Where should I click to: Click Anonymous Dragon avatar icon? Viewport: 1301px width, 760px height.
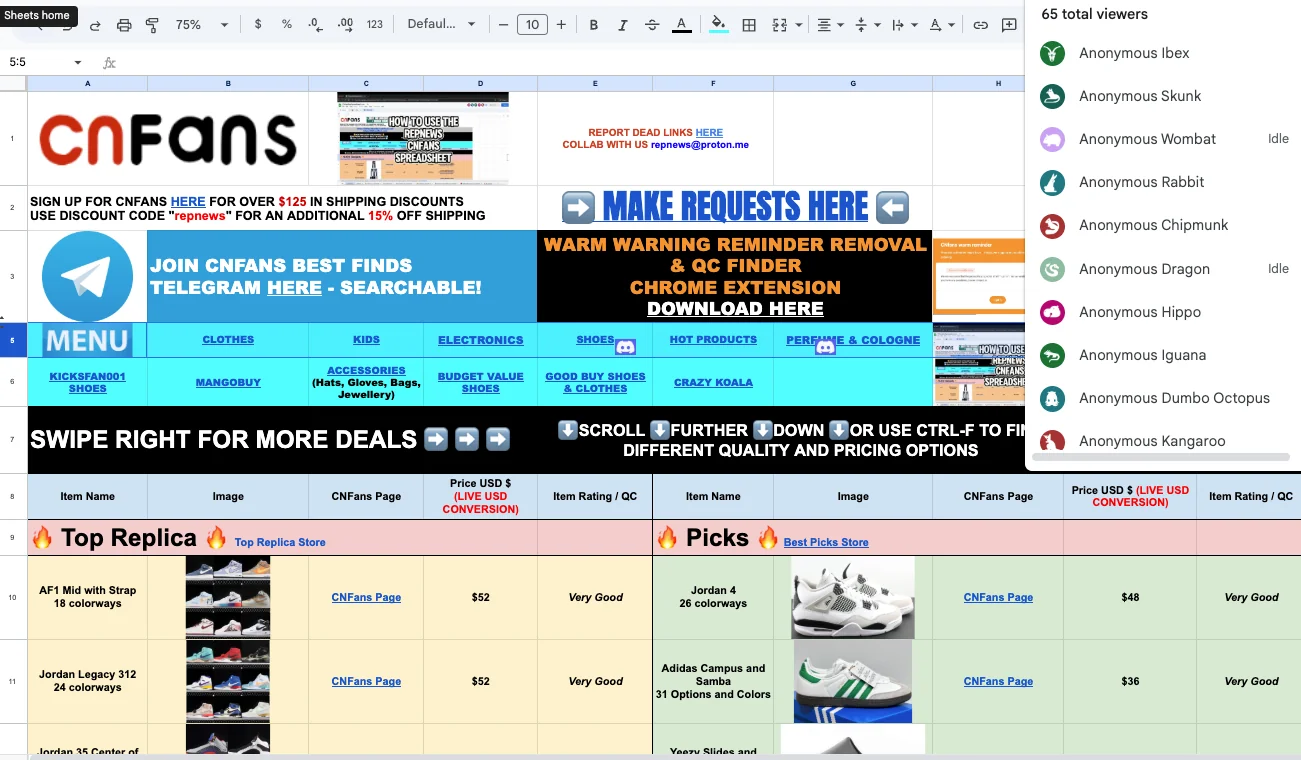(1052, 269)
